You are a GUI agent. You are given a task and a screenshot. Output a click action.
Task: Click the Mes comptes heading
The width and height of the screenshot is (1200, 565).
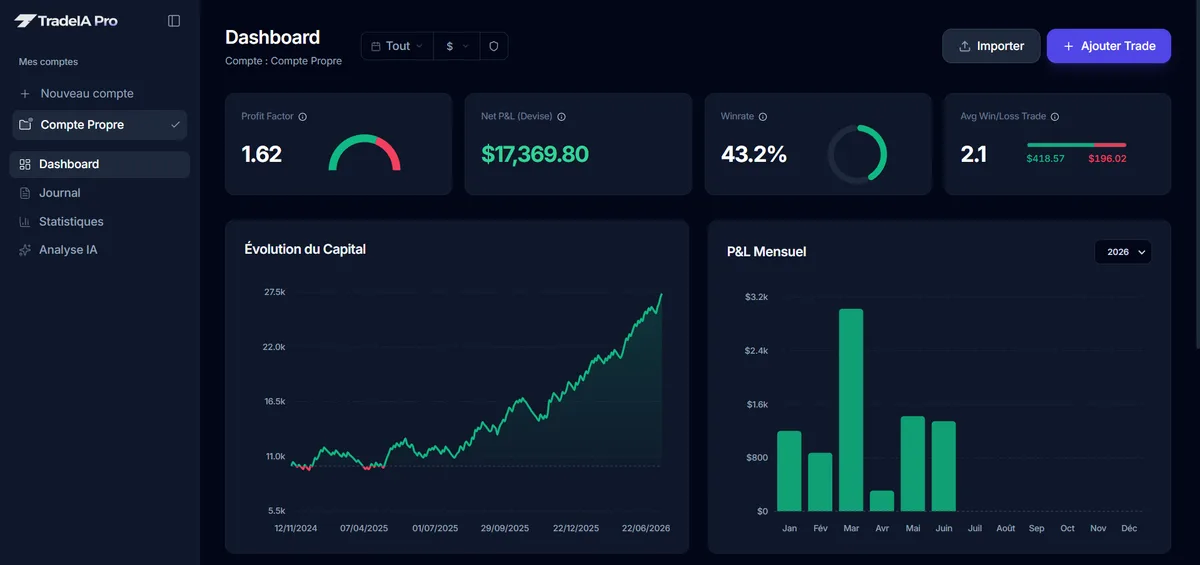[x=48, y=62]
